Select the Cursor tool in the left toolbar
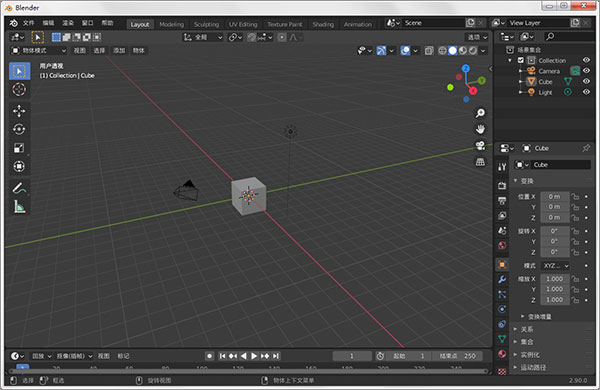Viewport: 600px width, 390px height. pyautogui.click(x=19, y=90)
